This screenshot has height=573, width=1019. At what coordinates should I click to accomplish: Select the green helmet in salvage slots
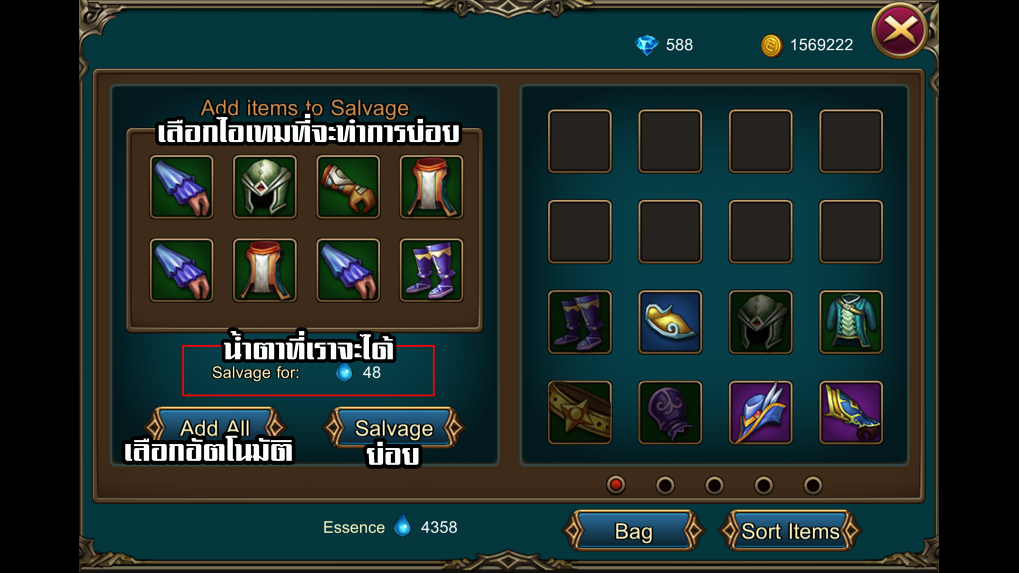(264, 187)
